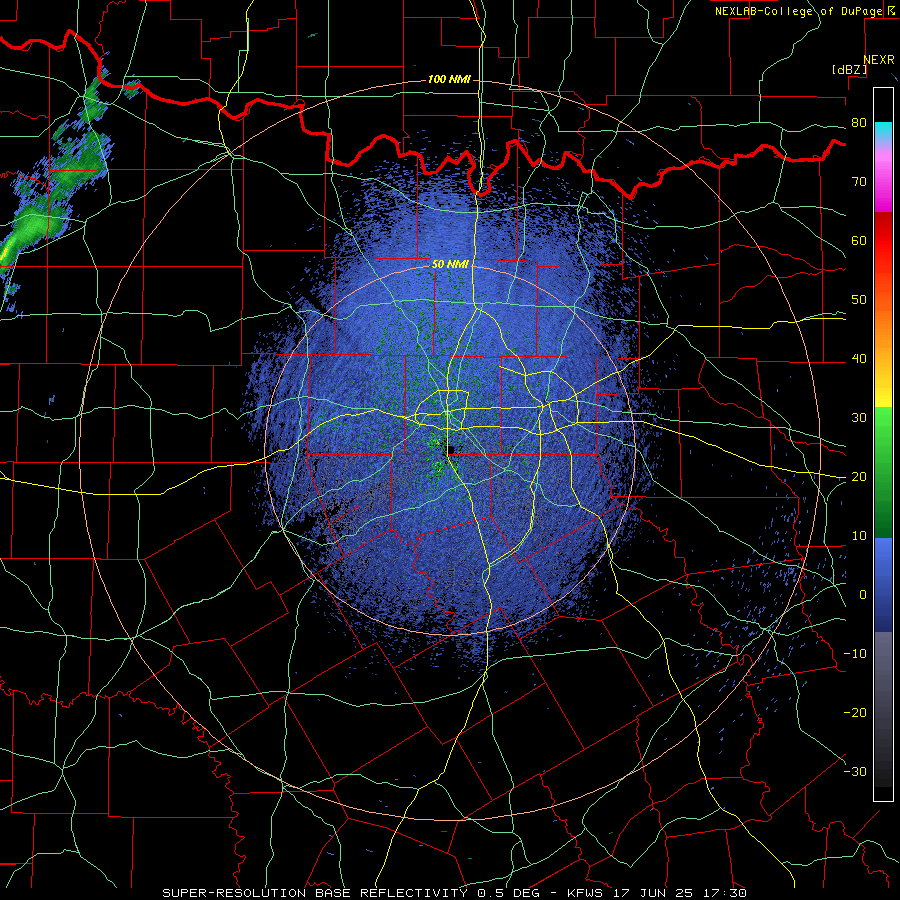The width and height of the screenshot is (900, 900).
Task: Click the 30 value on dBZ scale
Action: [x=859, y=418]
